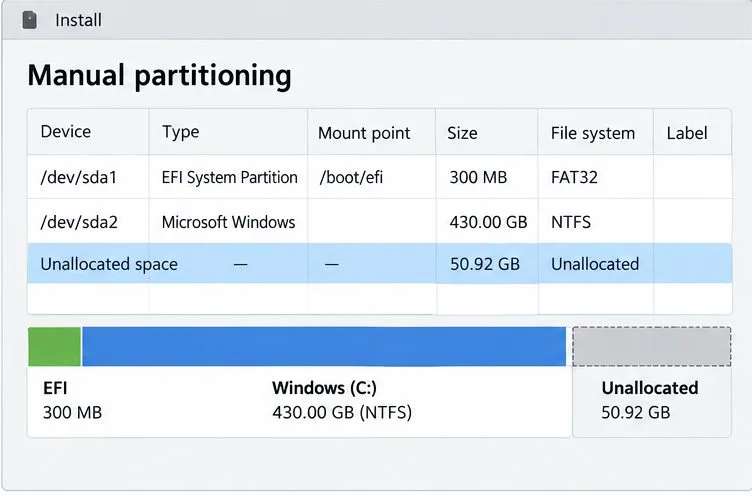Select the blue Windows segment in disk bar
The width and height of the screenshot is (752, 496).
point(324,346)
